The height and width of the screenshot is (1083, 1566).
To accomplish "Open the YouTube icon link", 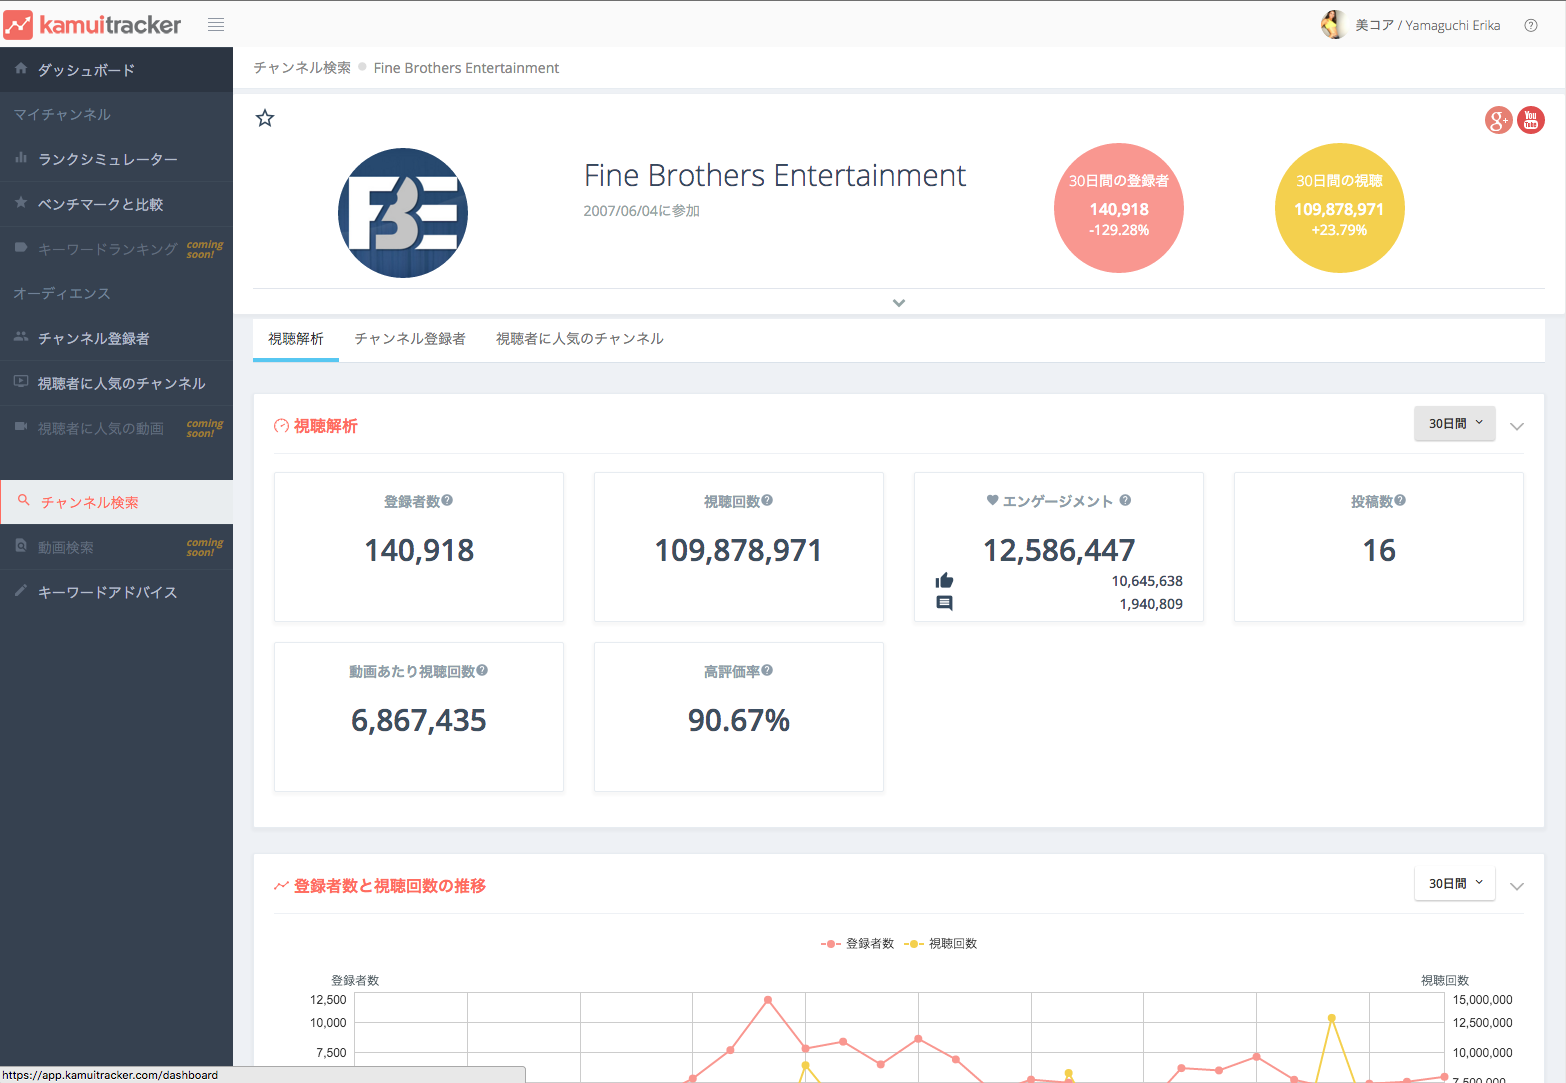I will pyautogui.click(x=1531, y=120).
